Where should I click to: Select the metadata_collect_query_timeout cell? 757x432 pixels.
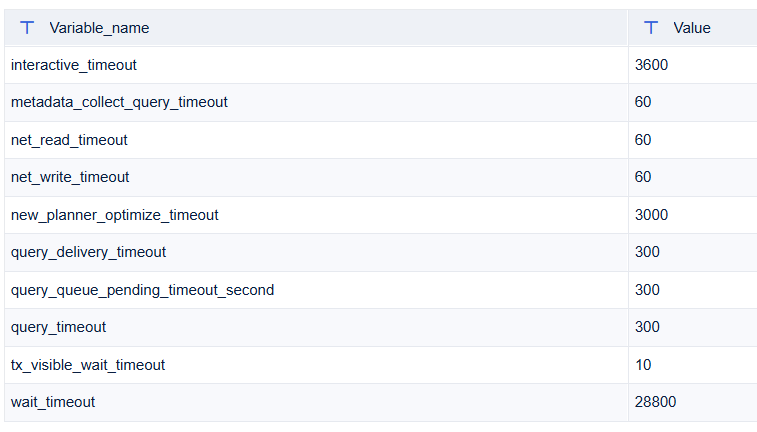pyautogui.click(x=316, y=102)
